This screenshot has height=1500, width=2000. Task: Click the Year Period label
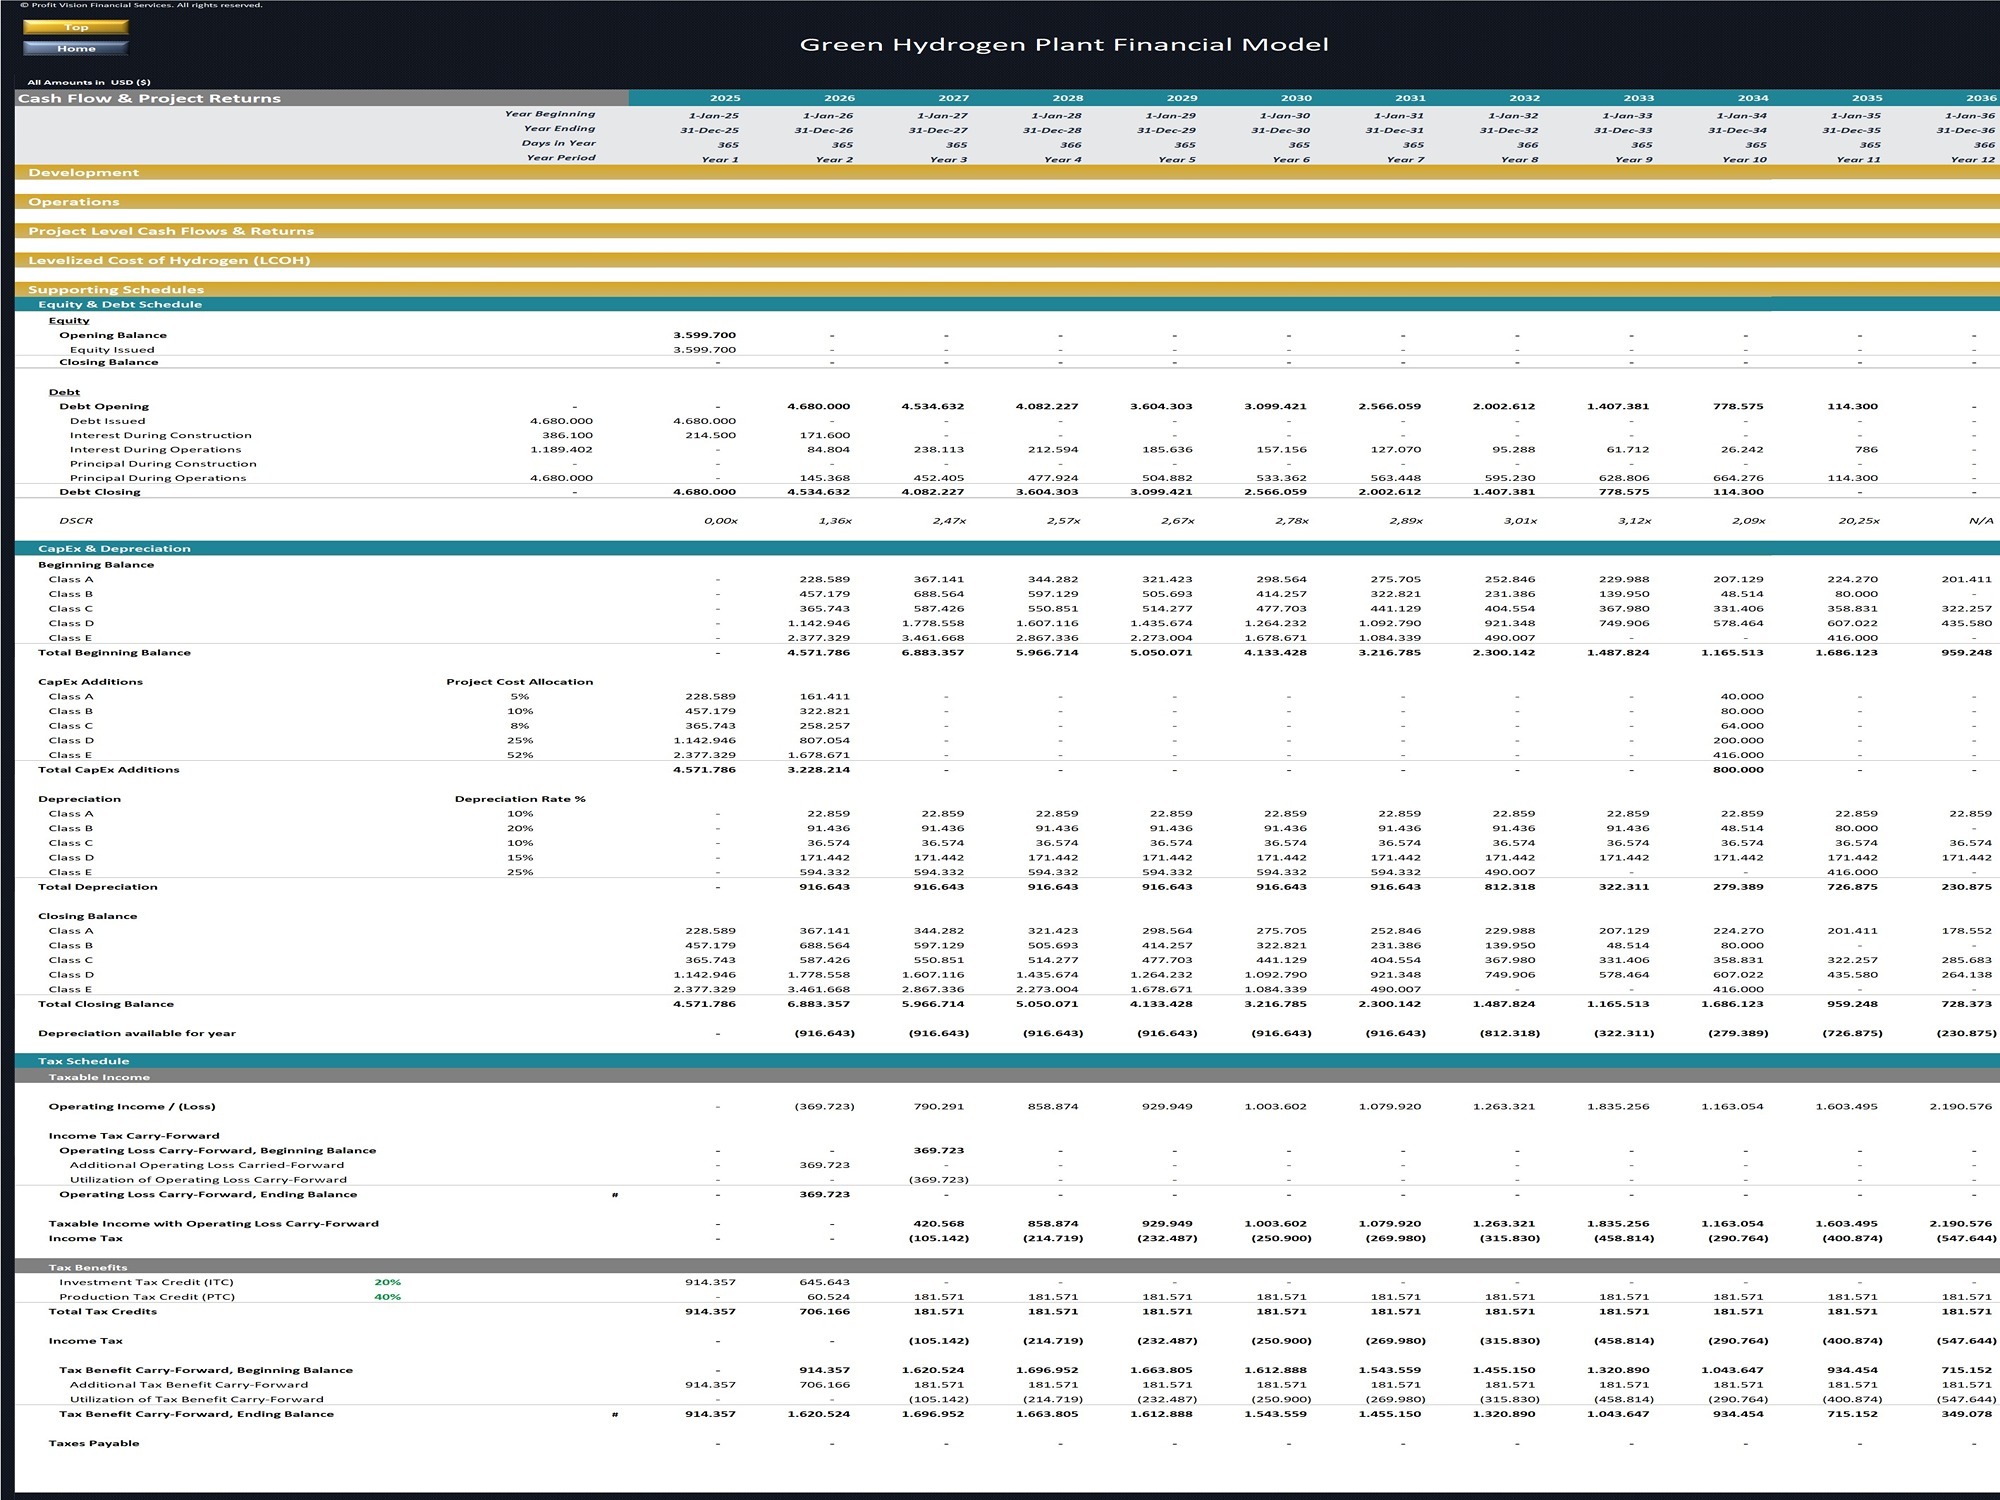561,158
